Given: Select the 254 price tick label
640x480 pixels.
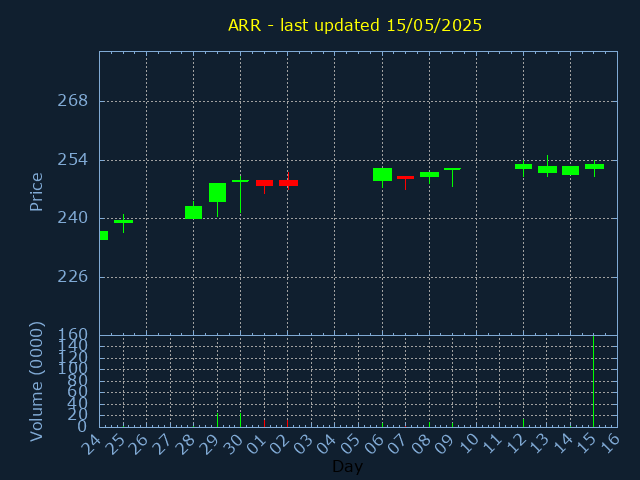Looking at the screenshot, I should coord(73,160).
